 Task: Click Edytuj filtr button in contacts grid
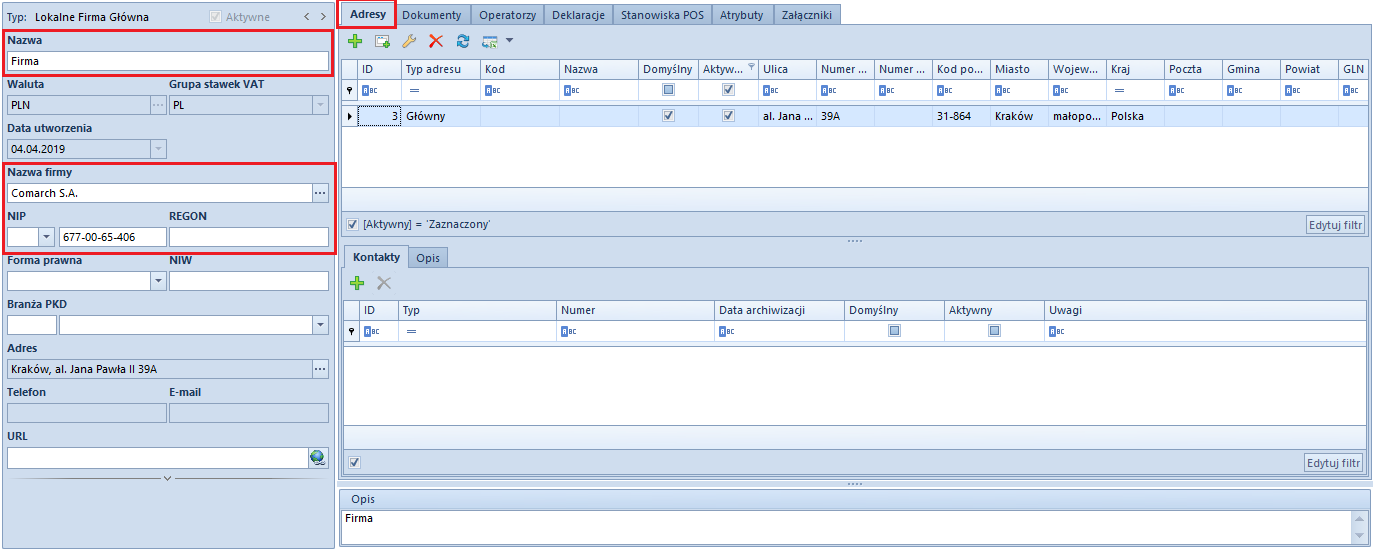pos(1334,462)
